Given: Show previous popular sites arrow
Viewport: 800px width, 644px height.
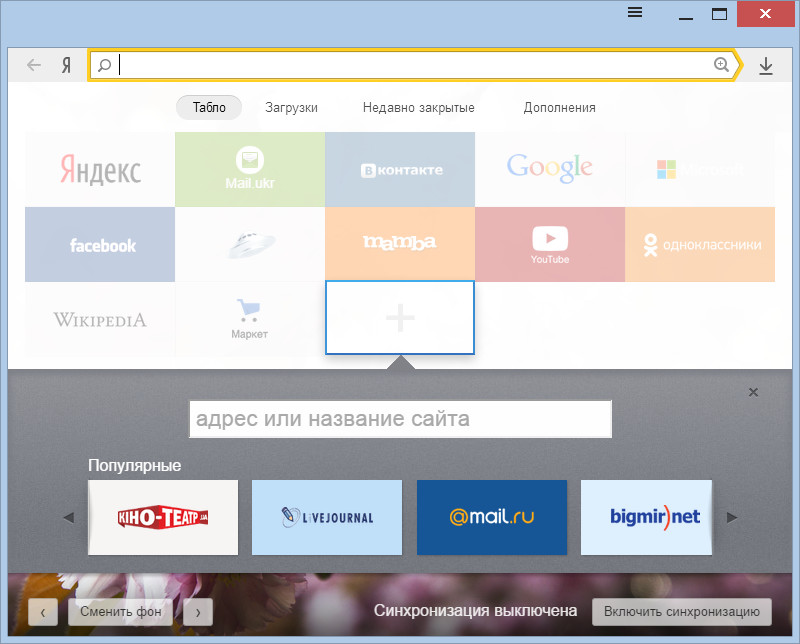Looking at the screenshot, I should pos(69,517).
